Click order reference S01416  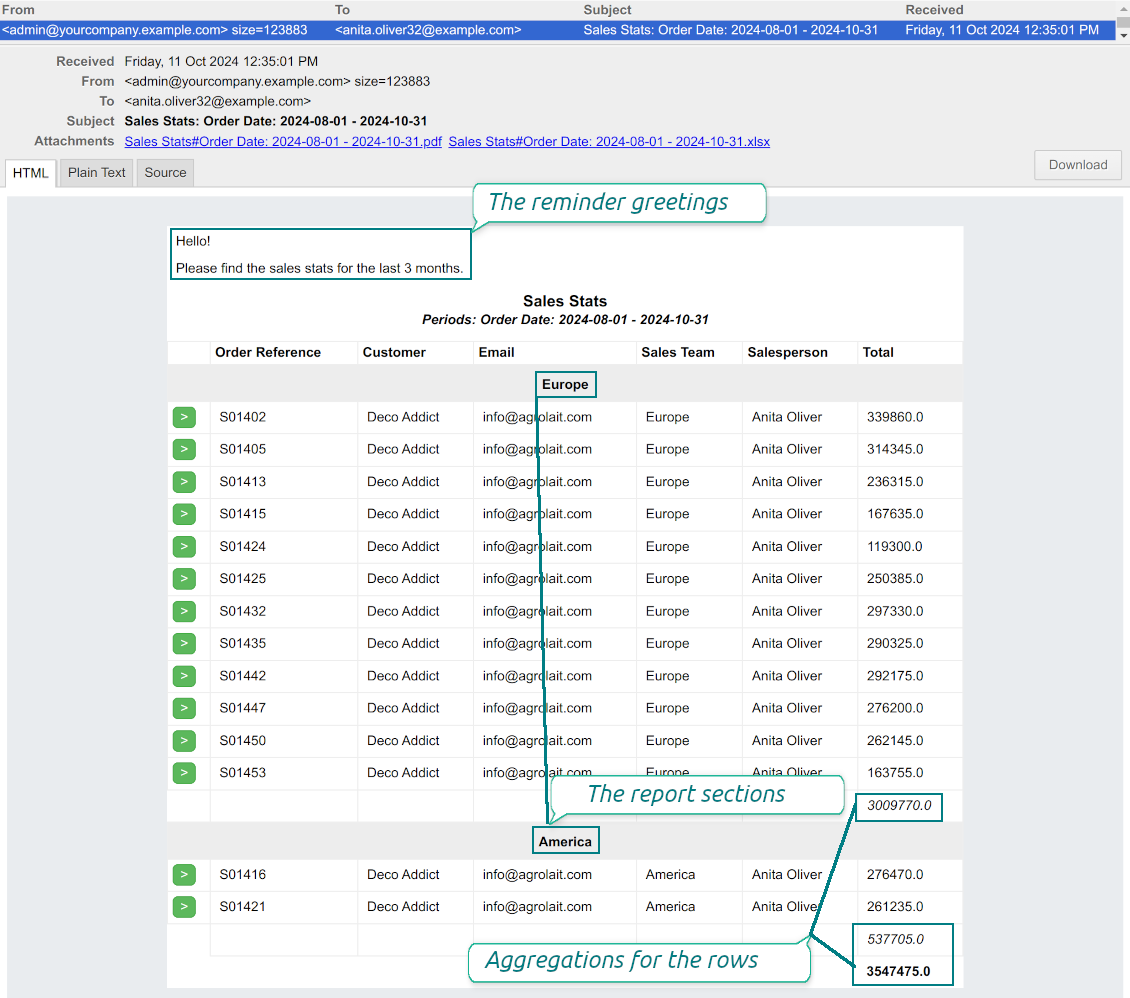click(243, 875)
